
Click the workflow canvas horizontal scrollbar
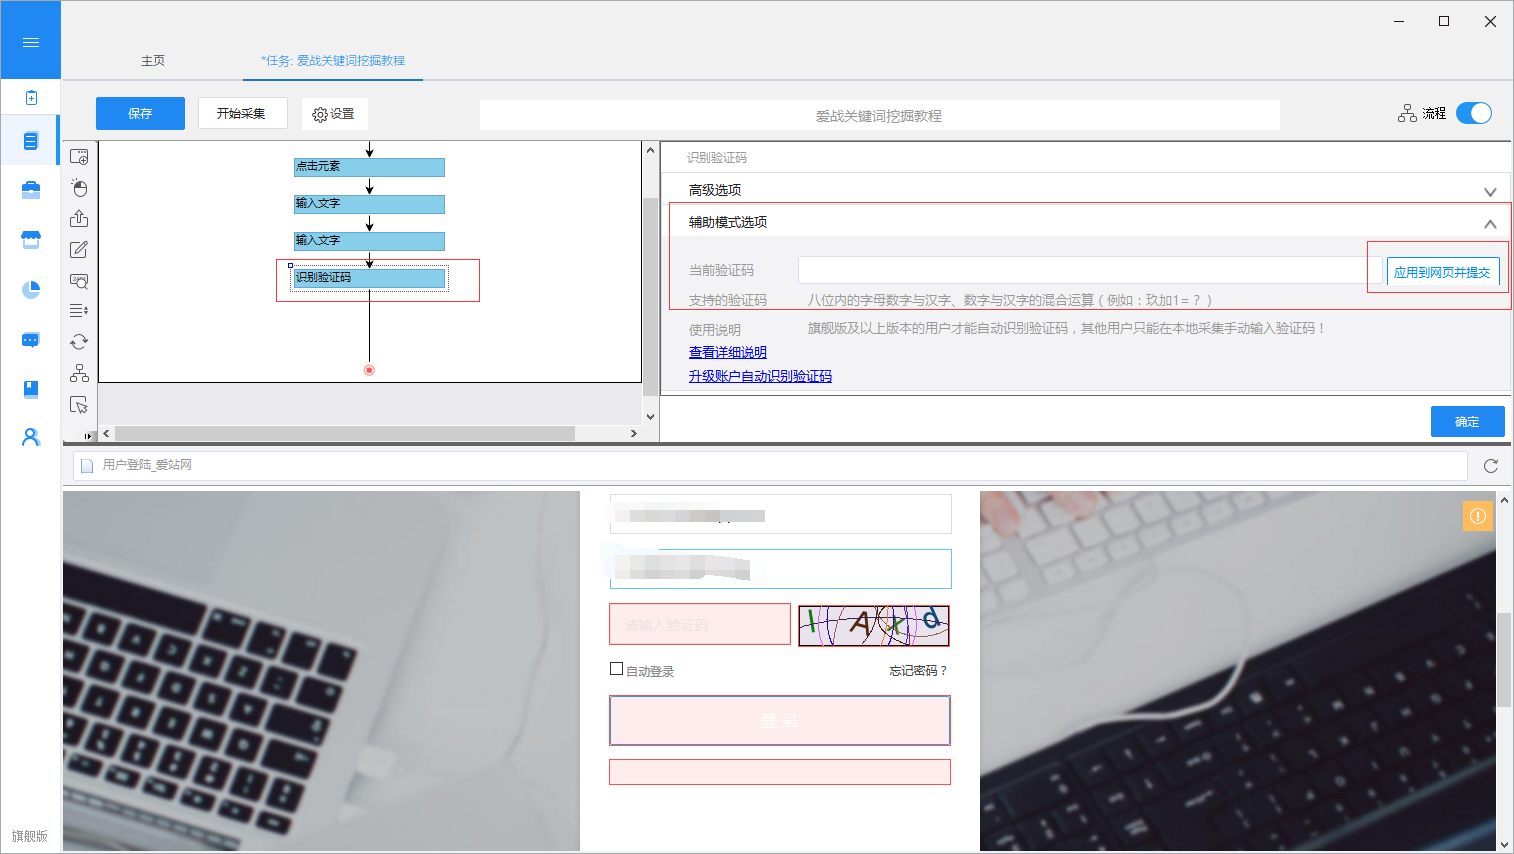coord(345,434)
